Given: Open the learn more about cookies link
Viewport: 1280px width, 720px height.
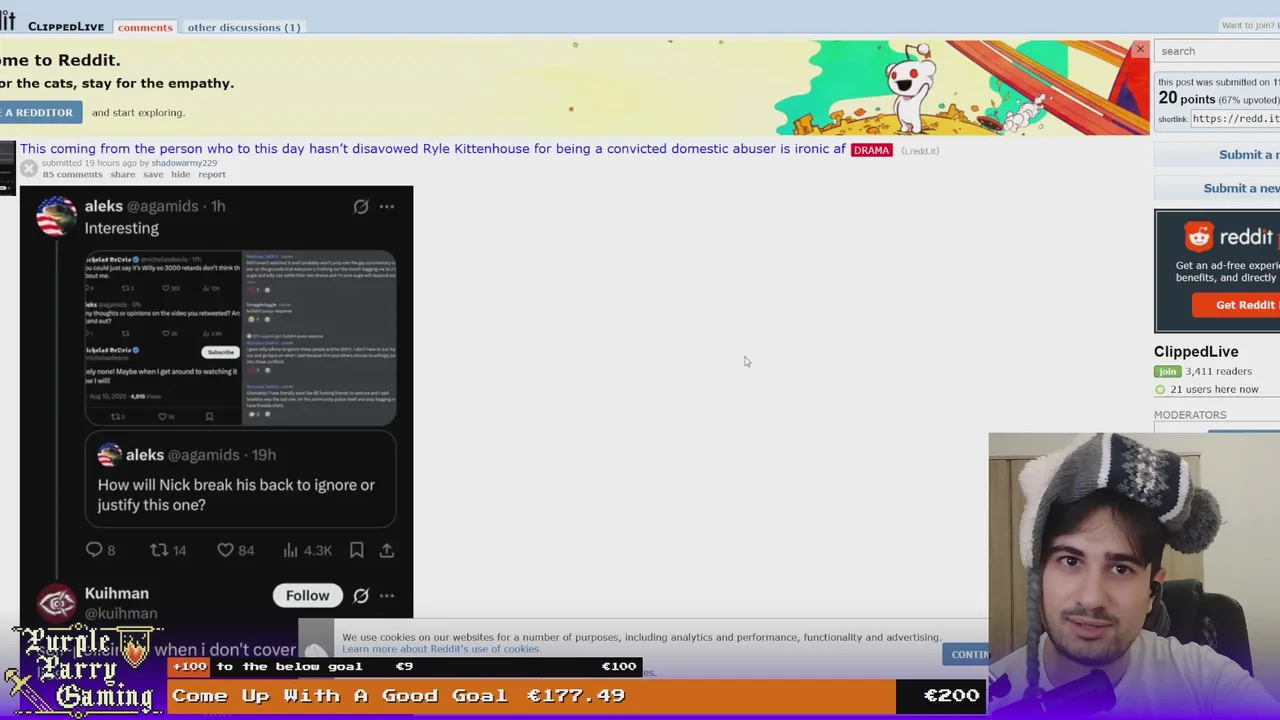Looking at the screenshot, I should (x=441, y=649).
